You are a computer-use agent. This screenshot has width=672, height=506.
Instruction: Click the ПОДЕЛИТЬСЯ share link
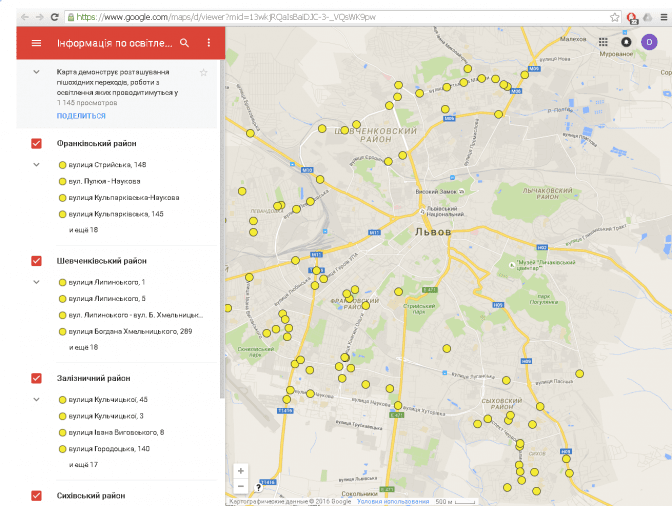81,116
